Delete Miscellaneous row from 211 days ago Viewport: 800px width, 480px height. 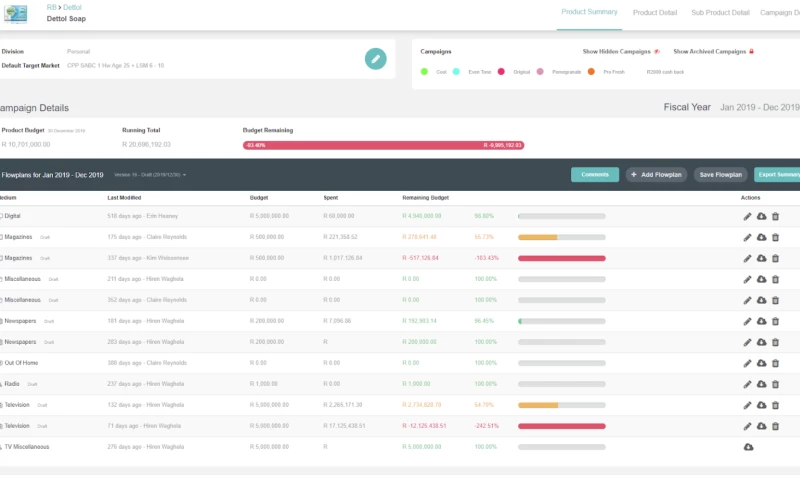(775, 280)
